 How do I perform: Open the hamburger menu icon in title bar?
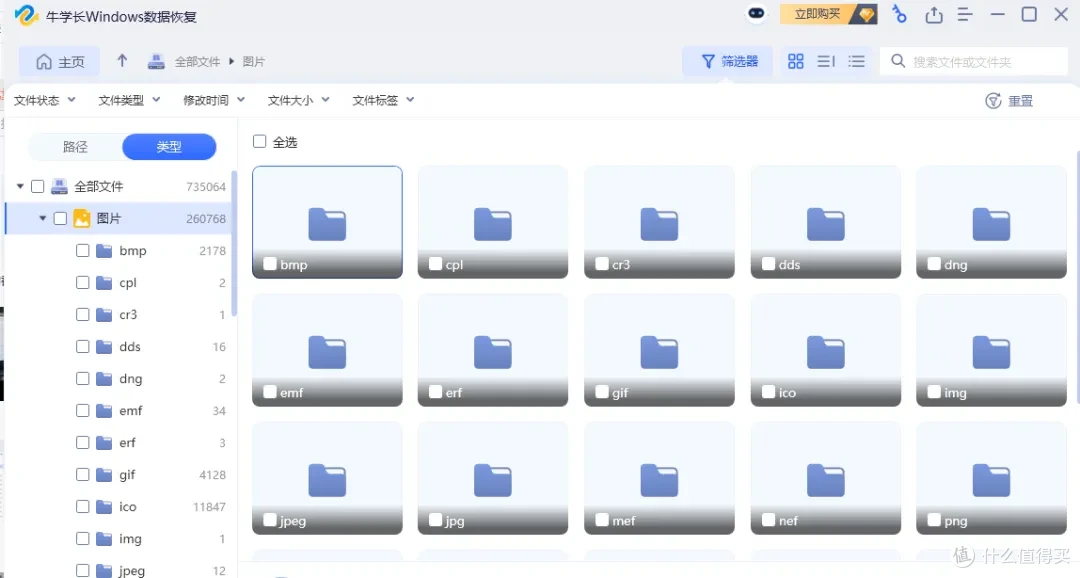(965, 14)
